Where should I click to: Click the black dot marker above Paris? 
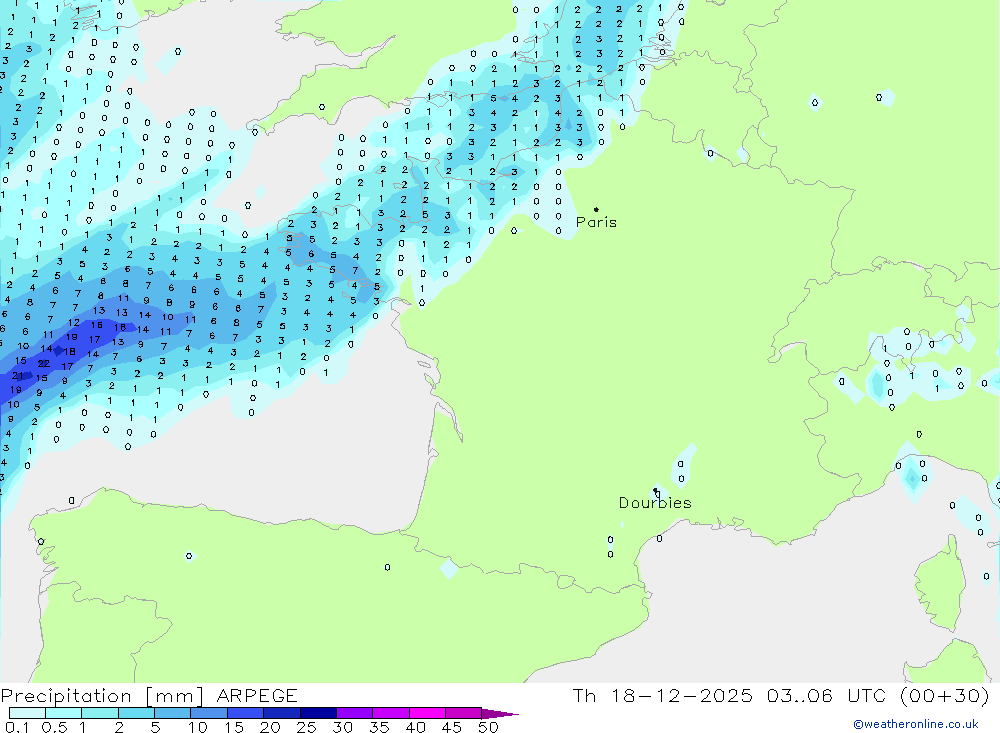coord(596,209)
